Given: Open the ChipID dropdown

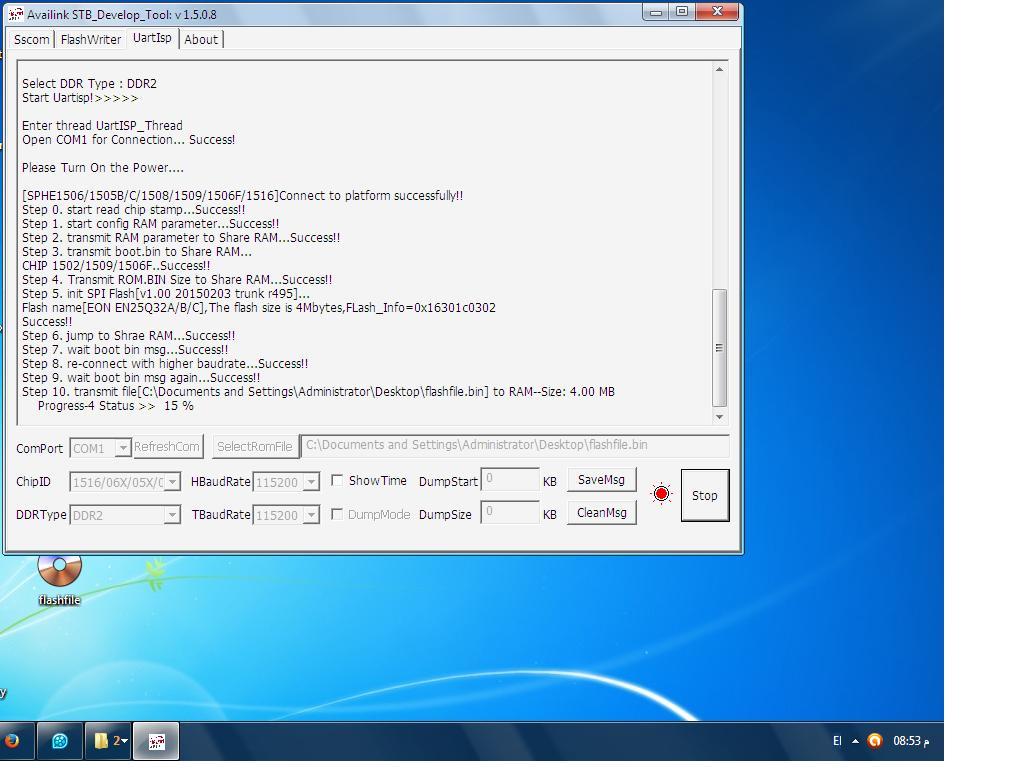Looking at the screenshot, I should (172, 482).
